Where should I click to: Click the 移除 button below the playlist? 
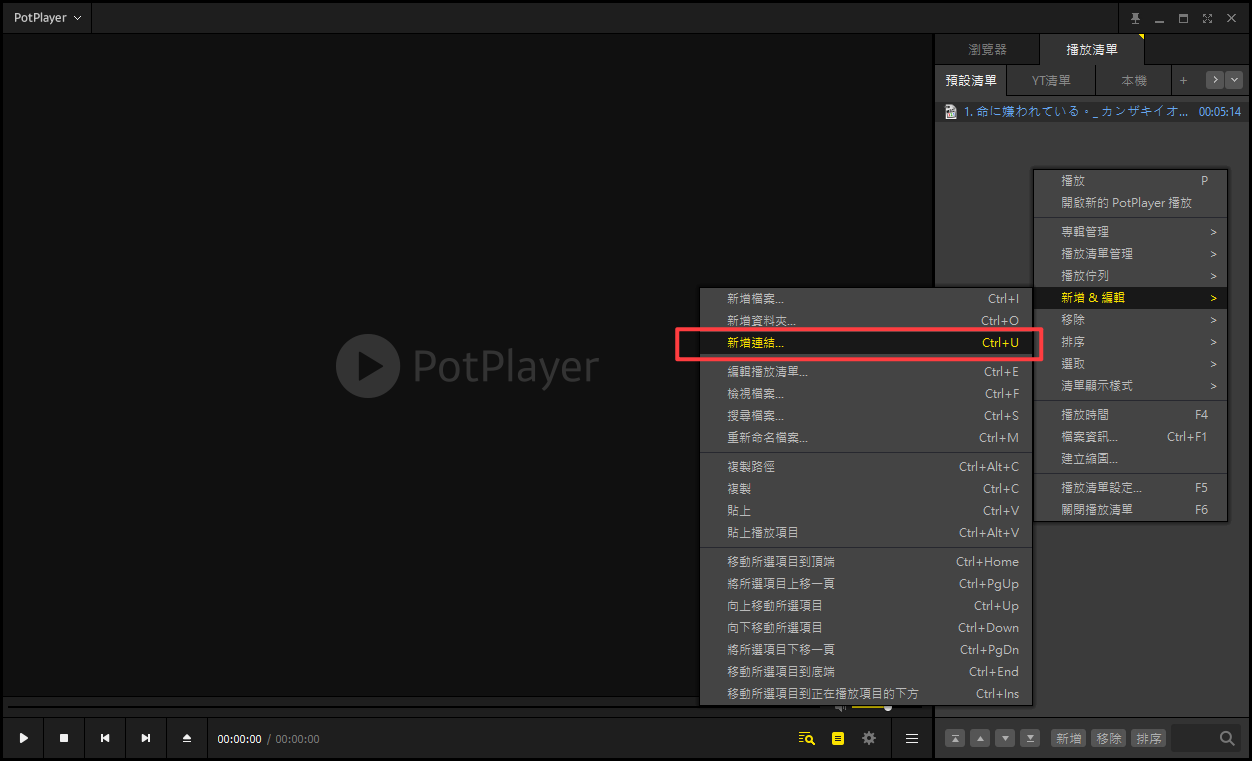point(1109,738)
